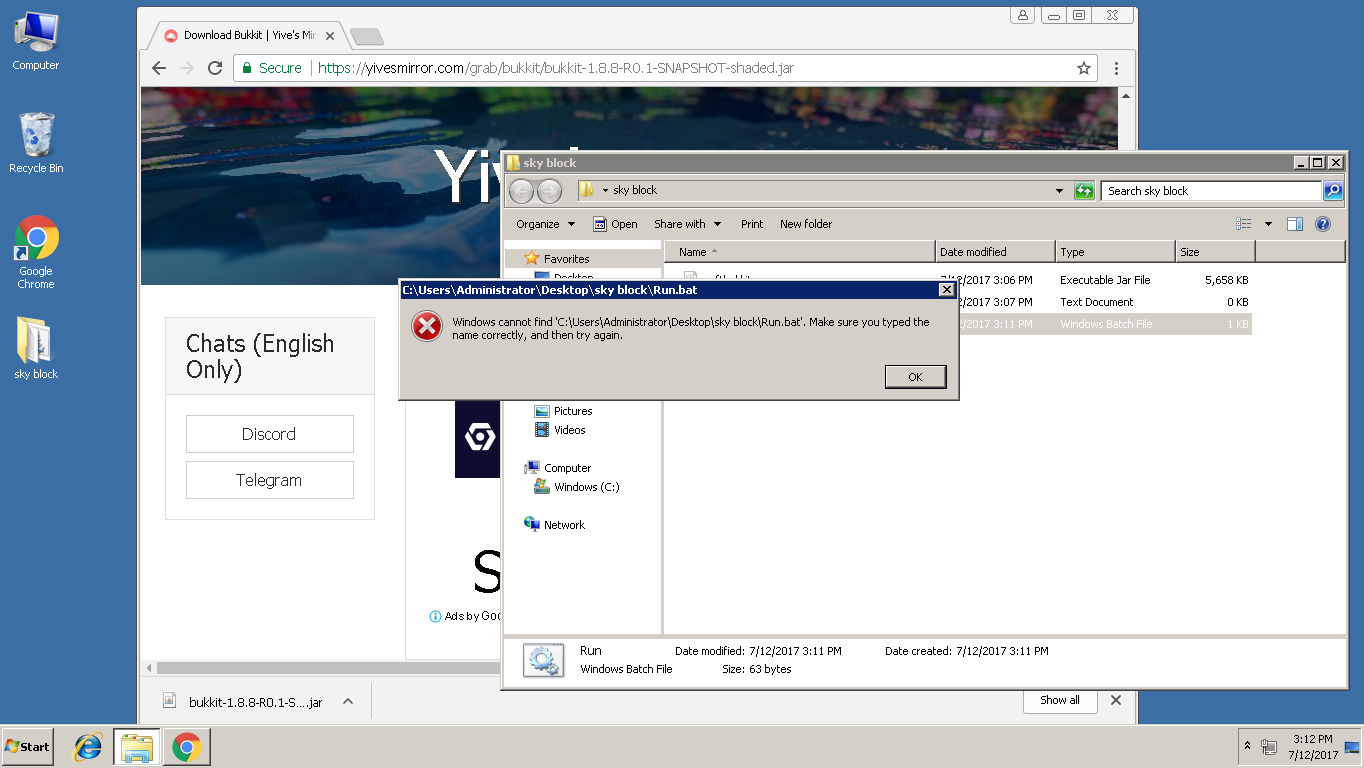Viewport: 1364px width, 768px height.
Task: Close the Run.bat error dialog
Action: (946, 290)
